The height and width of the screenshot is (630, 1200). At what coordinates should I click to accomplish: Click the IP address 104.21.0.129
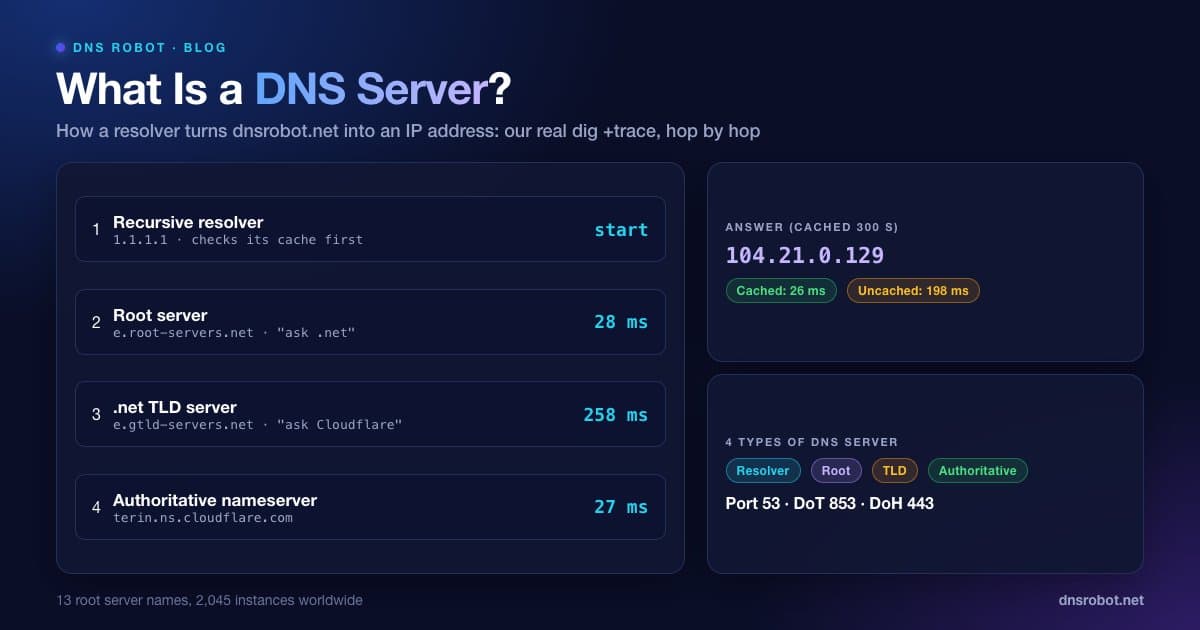(805, 255)
